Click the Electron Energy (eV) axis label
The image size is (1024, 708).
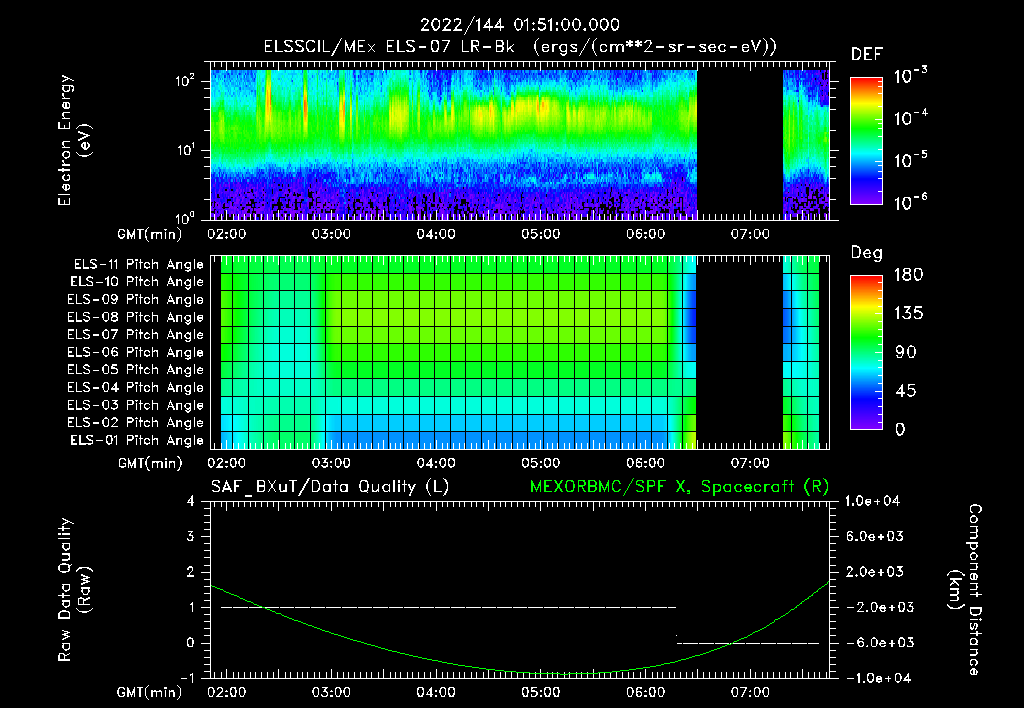(x=74, y=140)
